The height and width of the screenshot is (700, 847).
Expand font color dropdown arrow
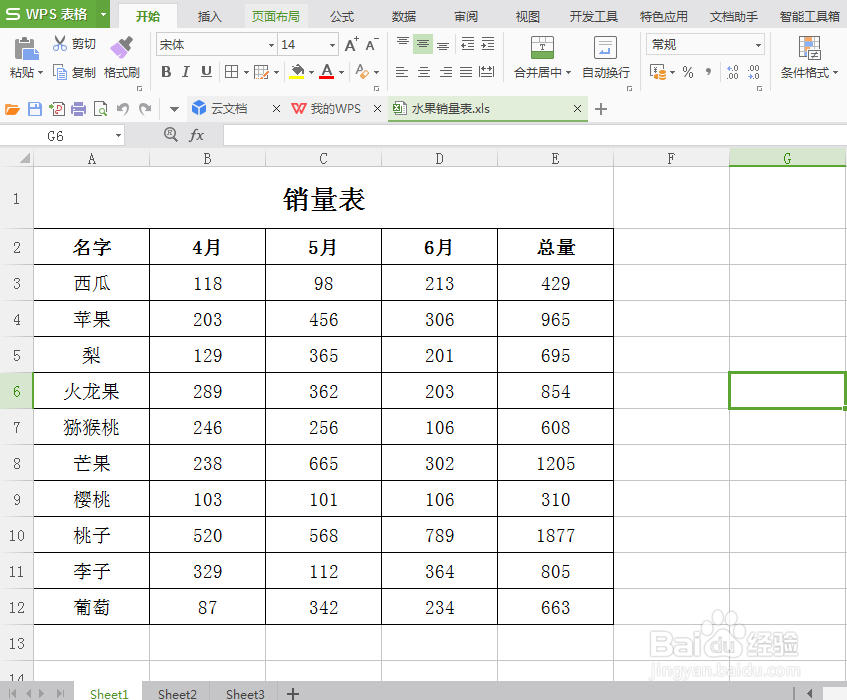point(341,72)
